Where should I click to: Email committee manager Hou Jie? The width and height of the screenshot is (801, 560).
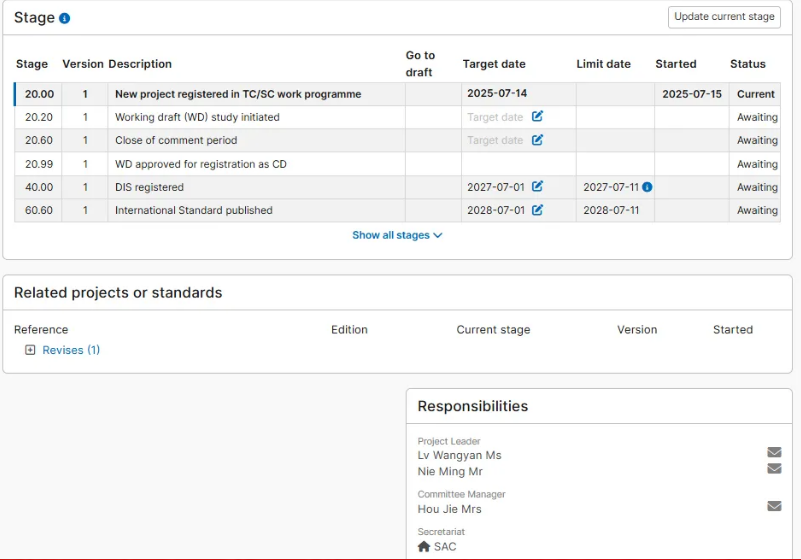pyautogui.click(x=774, y=506)
